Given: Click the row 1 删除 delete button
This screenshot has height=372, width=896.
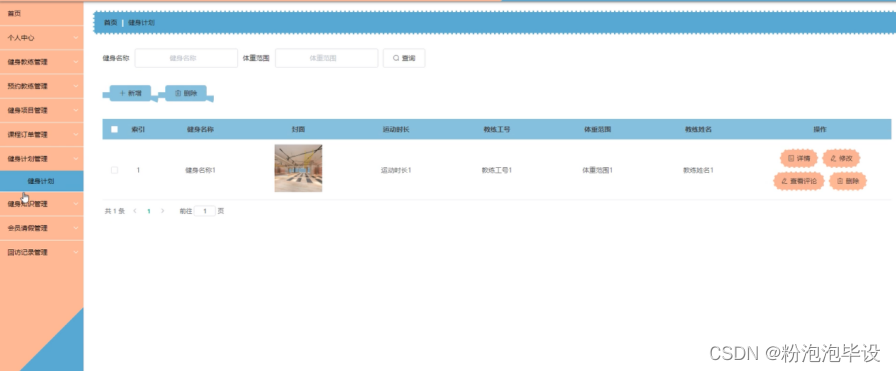Looking at the screenshot, I should point(848,181).
